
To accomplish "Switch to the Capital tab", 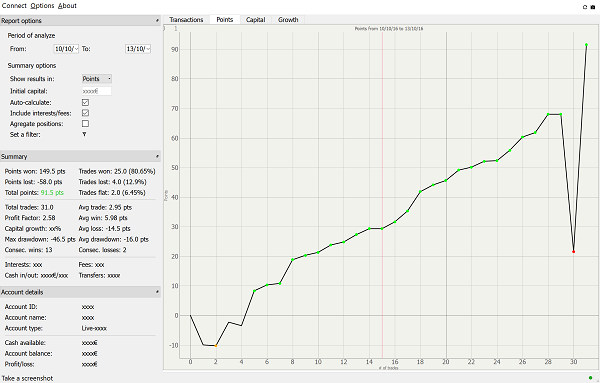I will coord(256,20).
